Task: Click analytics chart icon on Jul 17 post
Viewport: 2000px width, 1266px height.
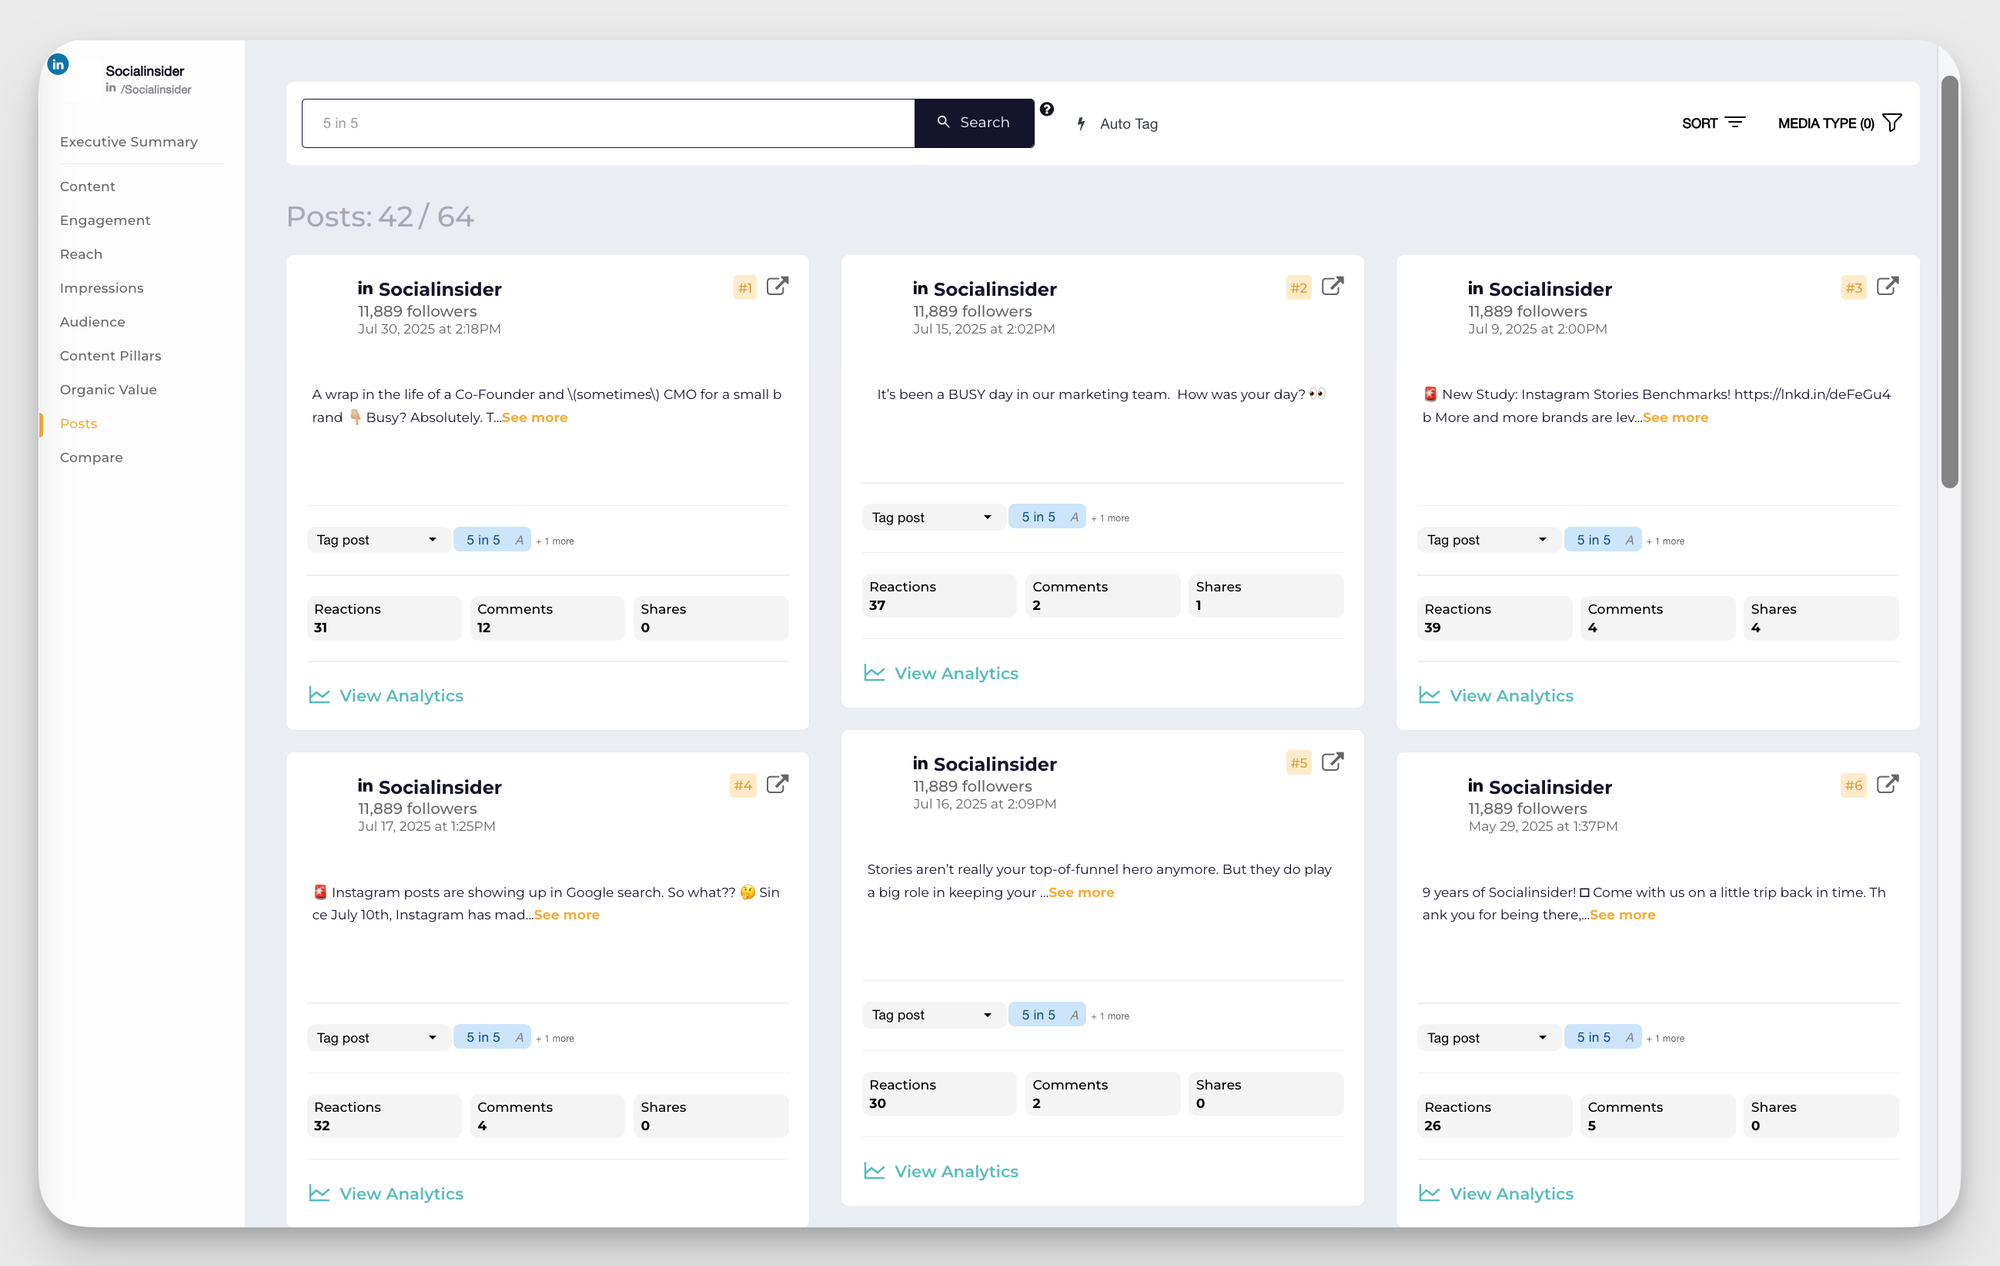Action: click(319, 1193)
